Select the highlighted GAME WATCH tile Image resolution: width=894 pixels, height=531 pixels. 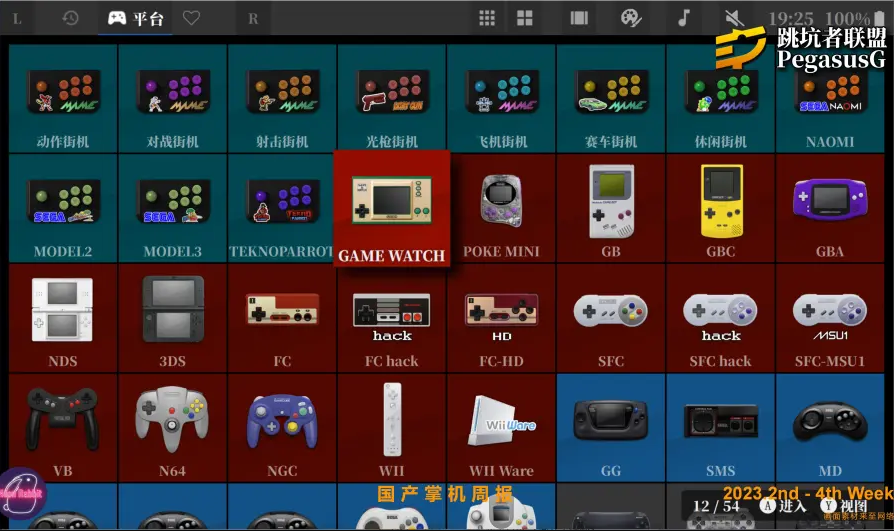[x=392, y=208]
